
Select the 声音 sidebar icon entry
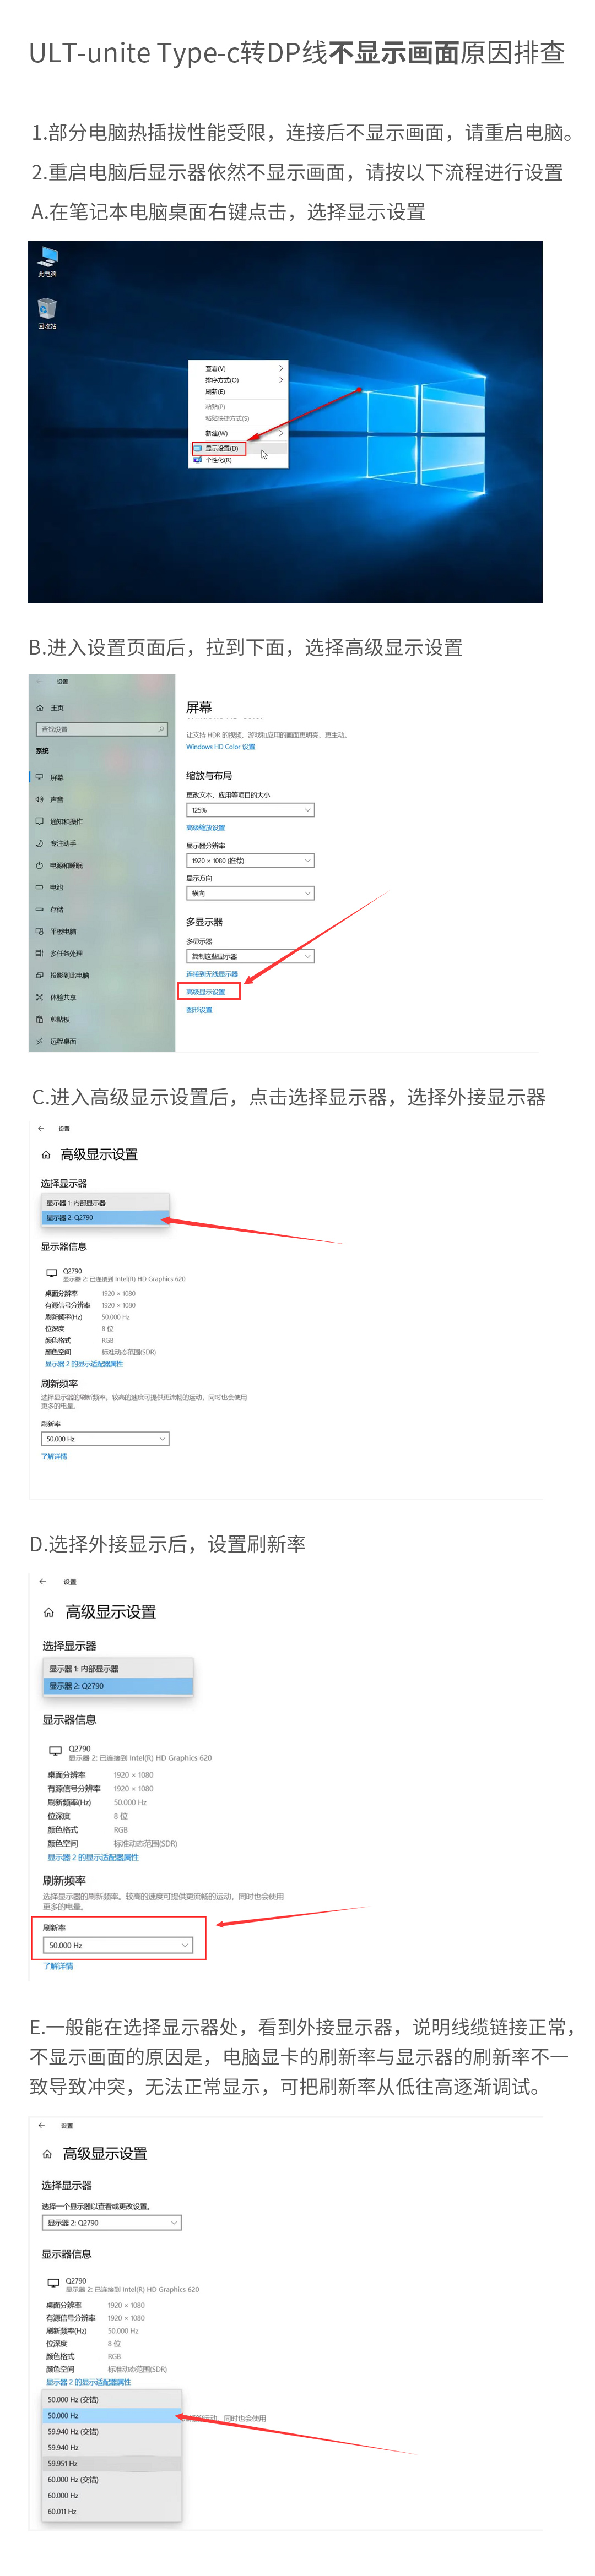50,799
